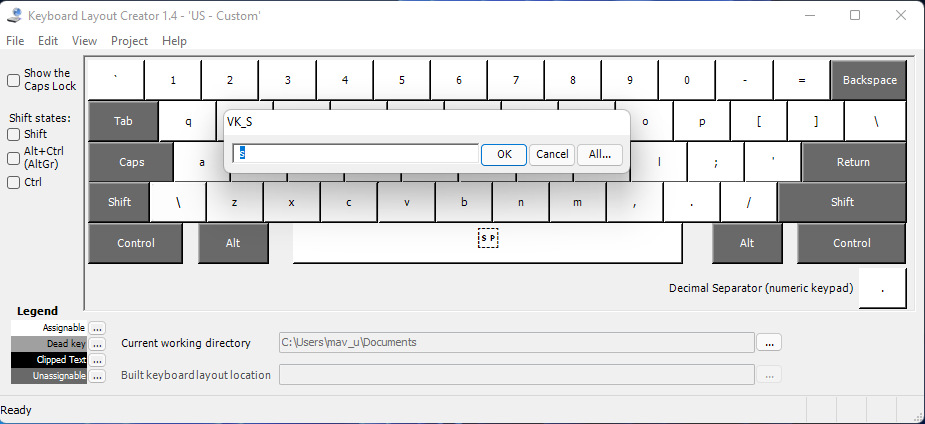Click the 9 key

click(629, 80)
